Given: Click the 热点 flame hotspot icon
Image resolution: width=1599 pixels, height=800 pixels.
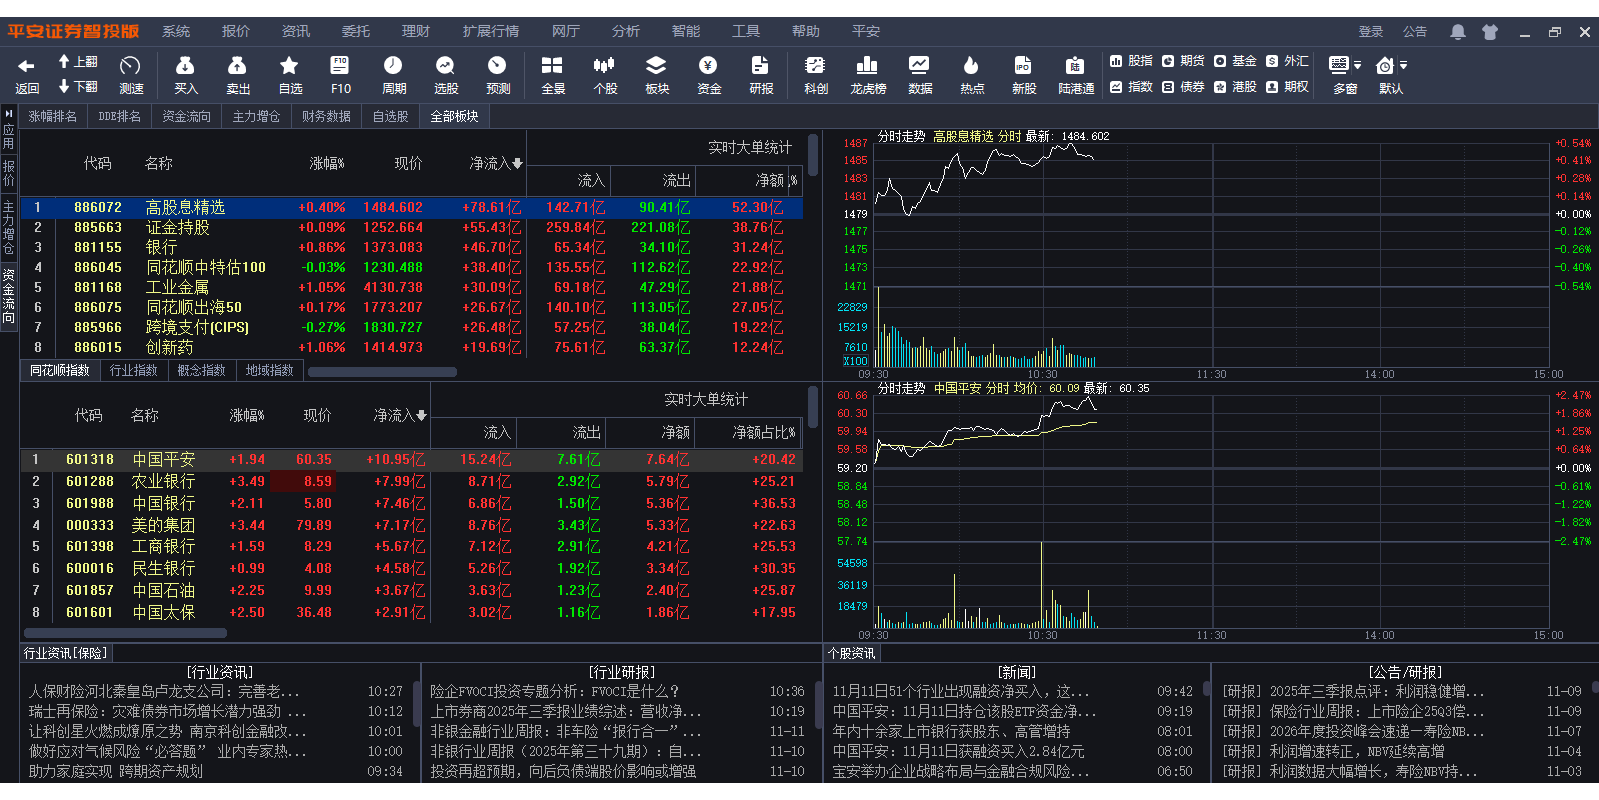Looking at the screenshot, I should [971, 66].
